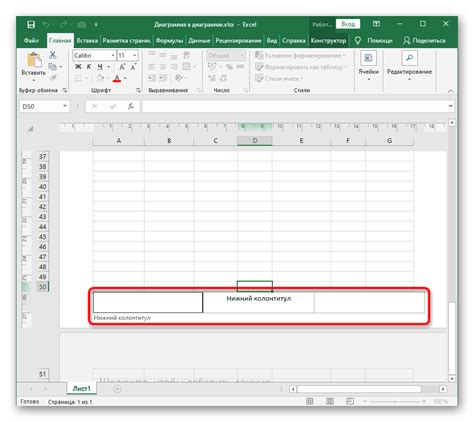Image resolution: width=474 pixels, height=422 pixels.
Task: Collapse the ribbon with the chevron
Action: pyautogui.click(x=451, y=91)
